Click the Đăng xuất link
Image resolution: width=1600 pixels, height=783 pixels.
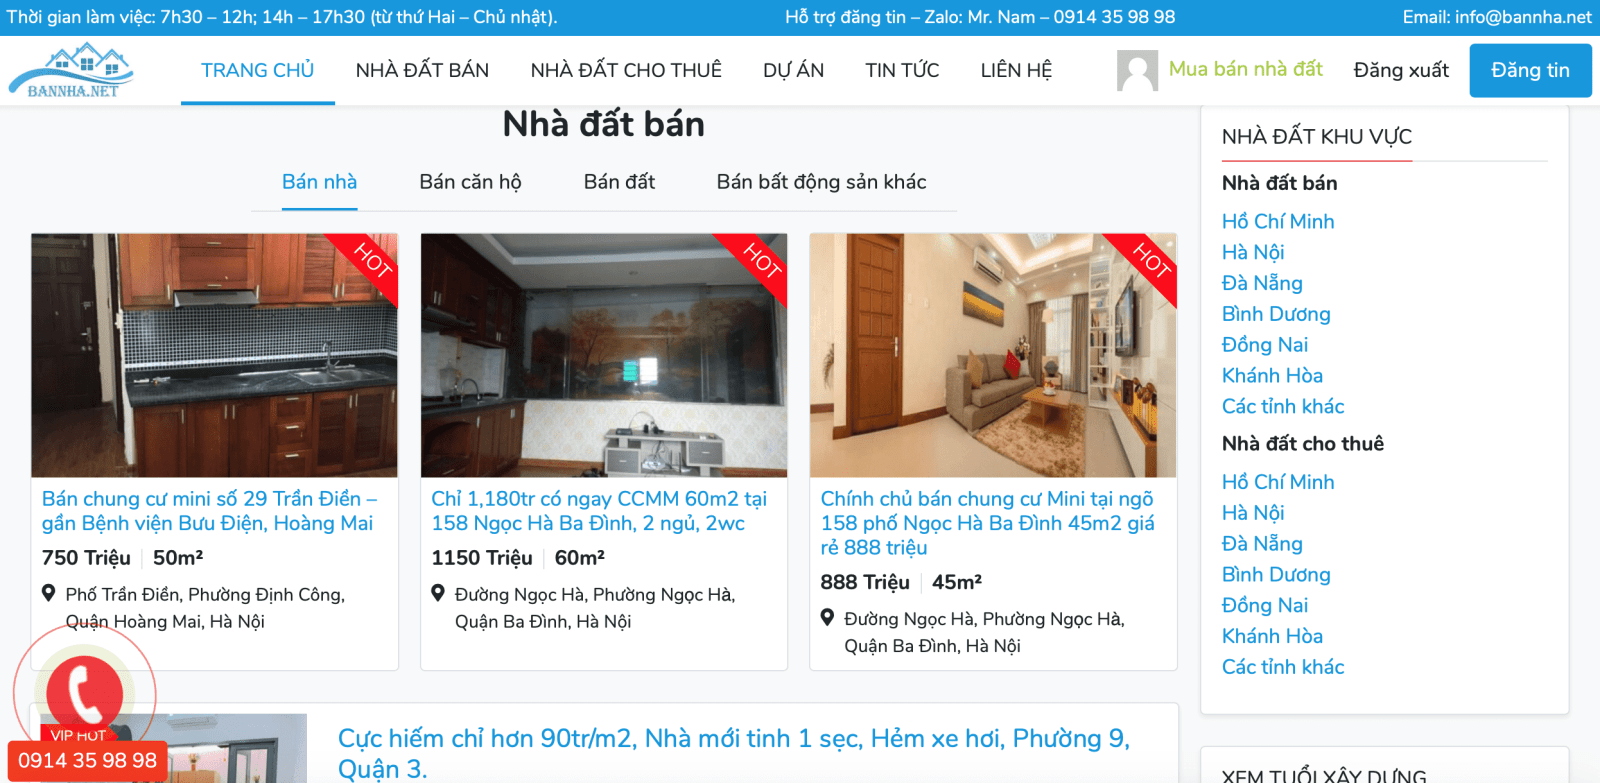point(1401,70)
